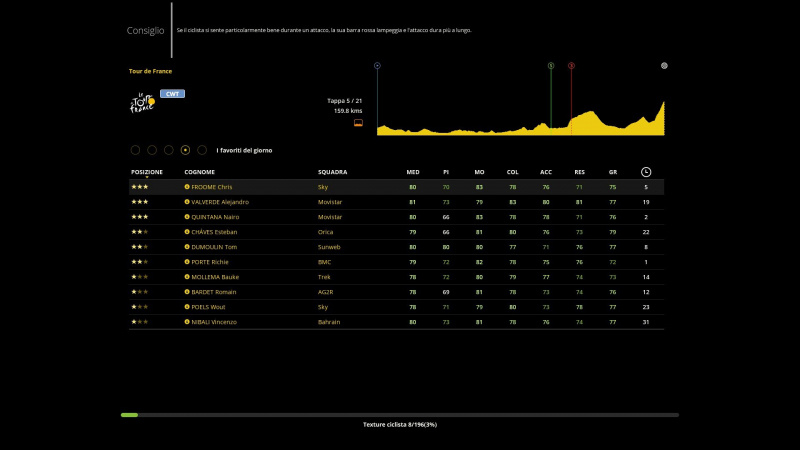Screen dimensions: 800x450
Task: Click the 'I favoriti del giorno' label
Action: coord(244,151)
